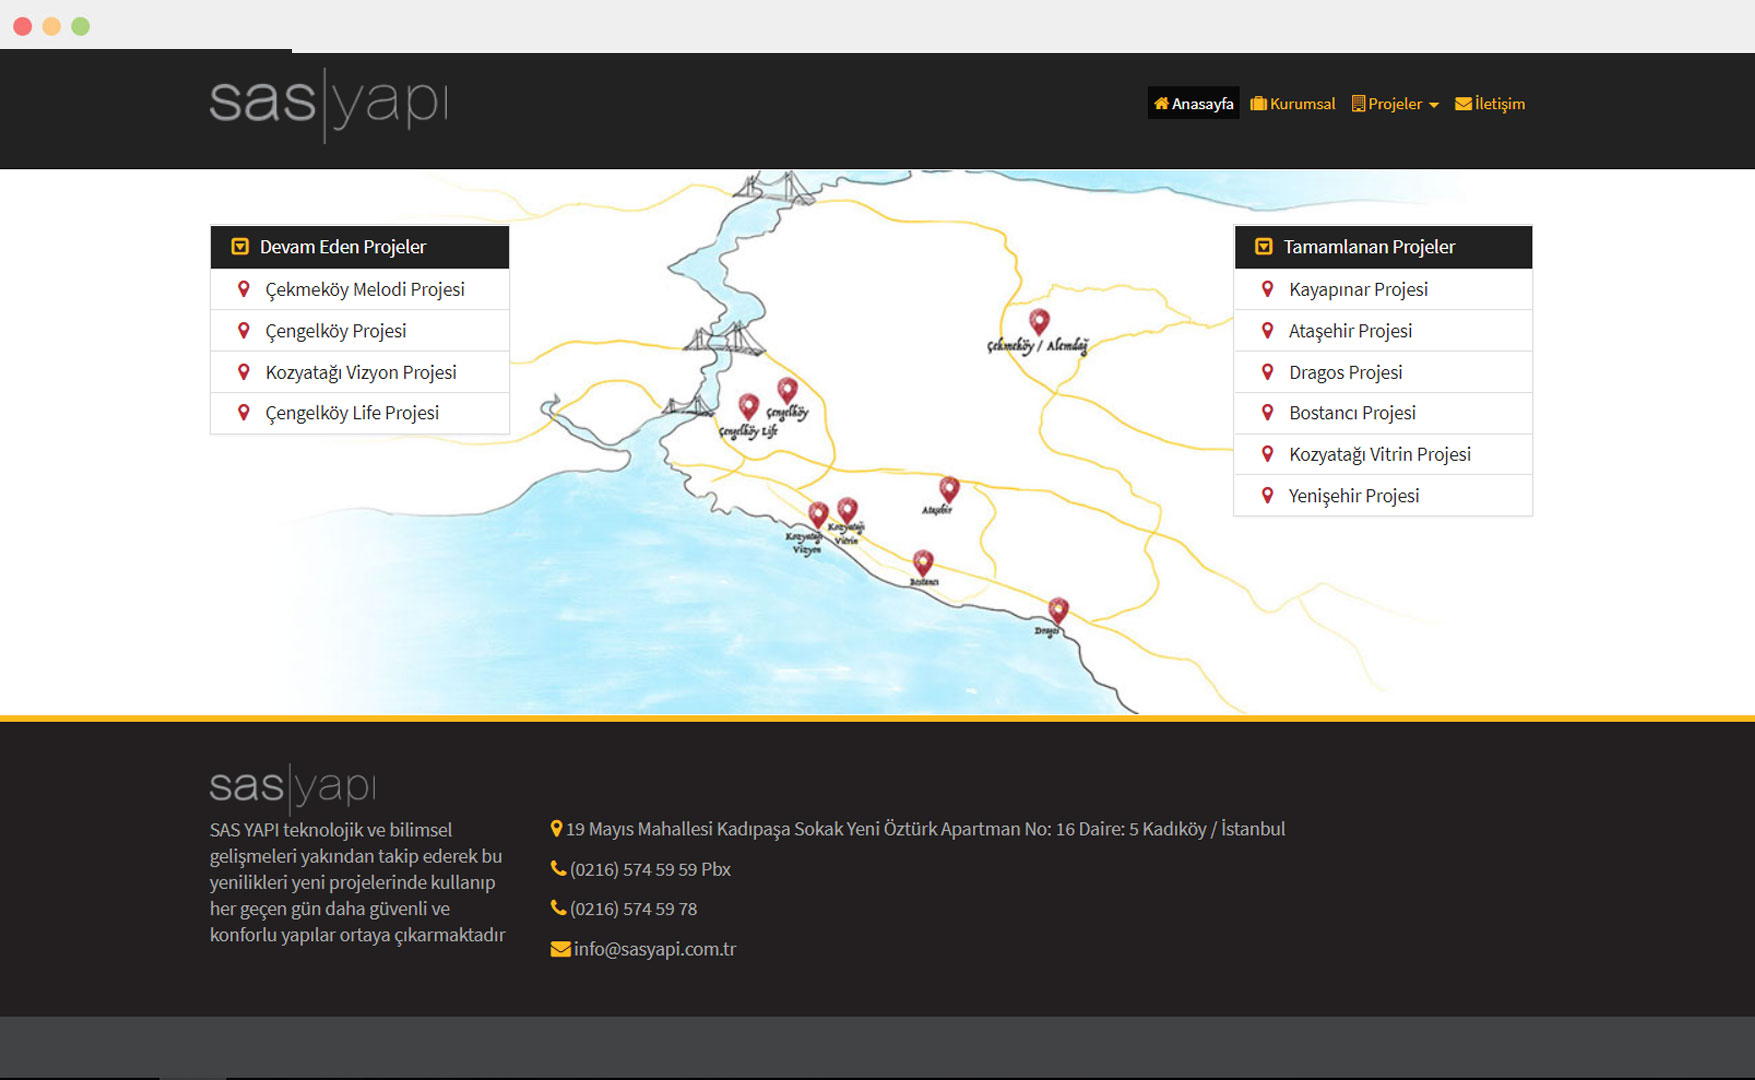Click the Kozyatağı Vitrin map pin
This screenshot has width=1755, height=1080.
tap(847, 510)
